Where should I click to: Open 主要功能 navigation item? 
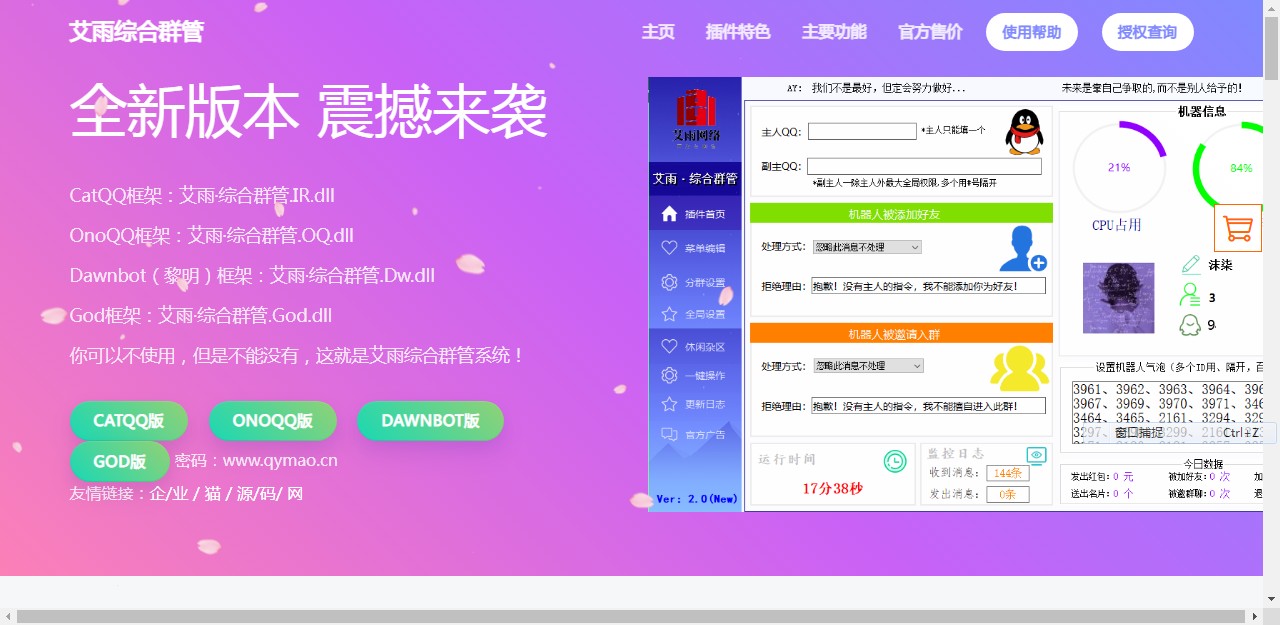(834, 32)
